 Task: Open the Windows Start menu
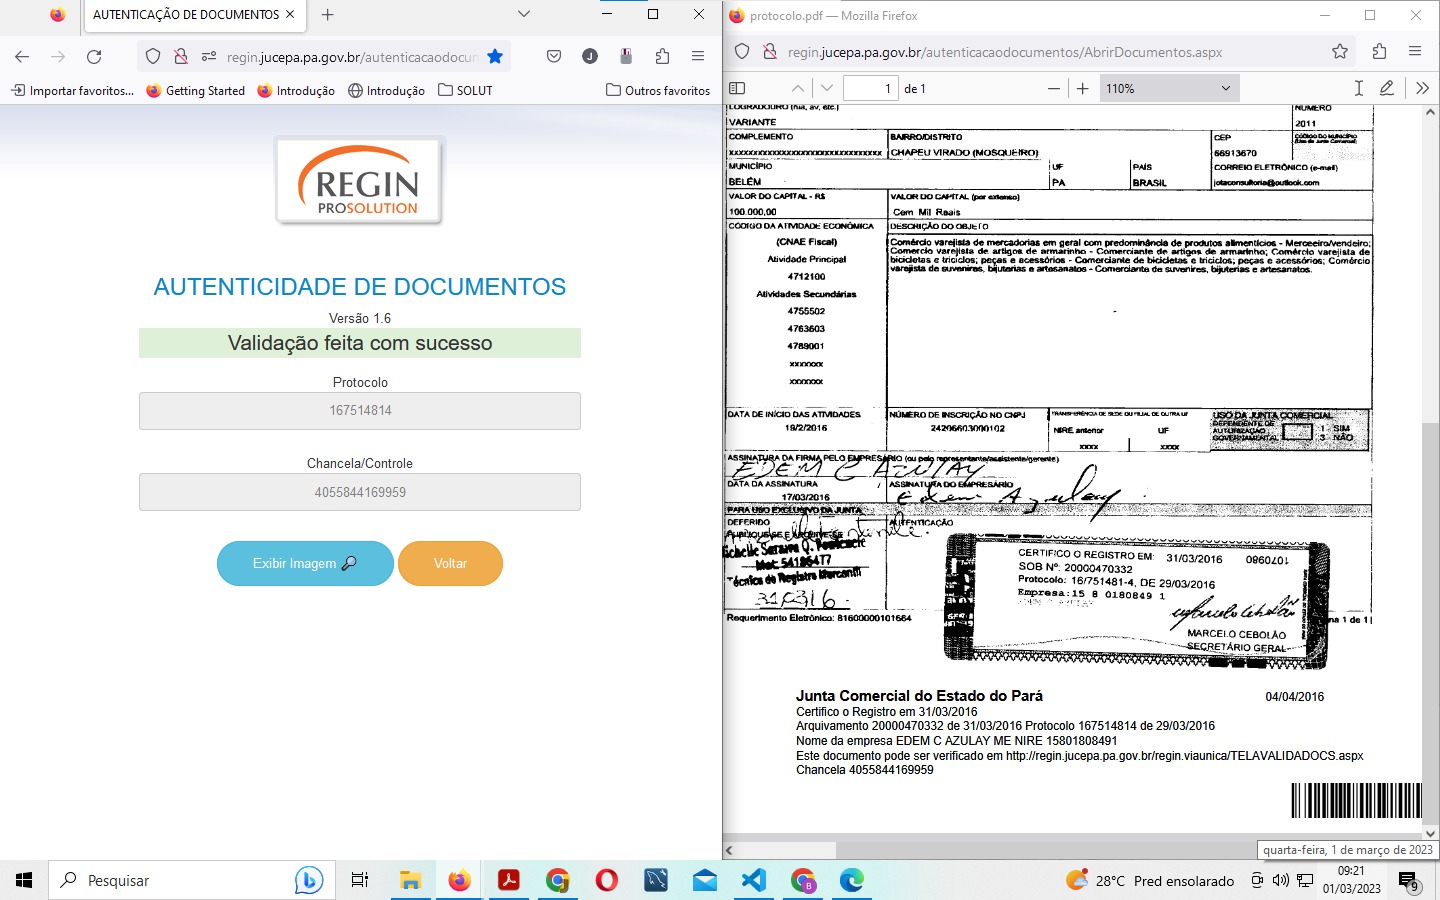tap(24, 880)
